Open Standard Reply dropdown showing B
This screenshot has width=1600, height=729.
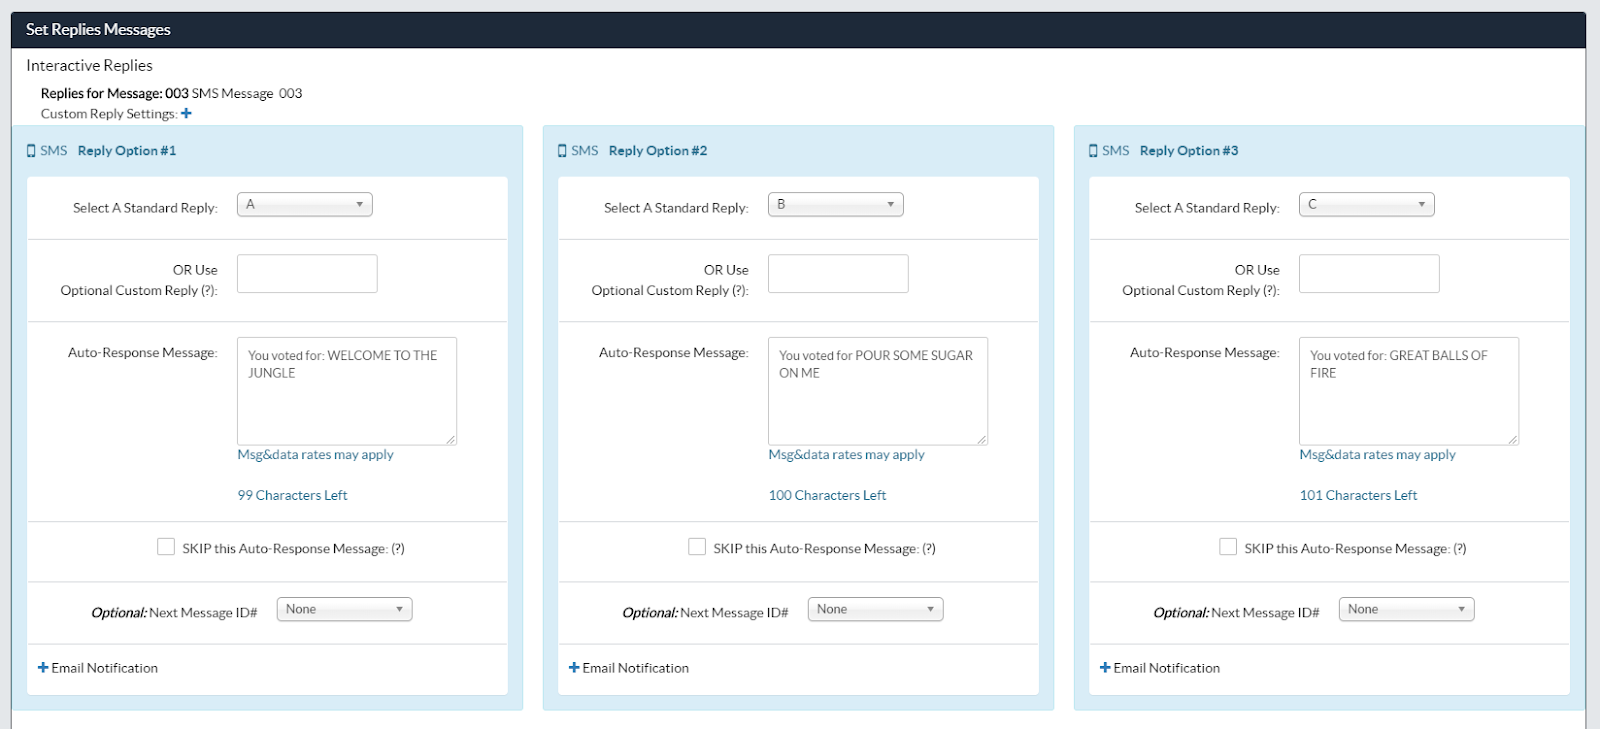[x=836, y=204]
